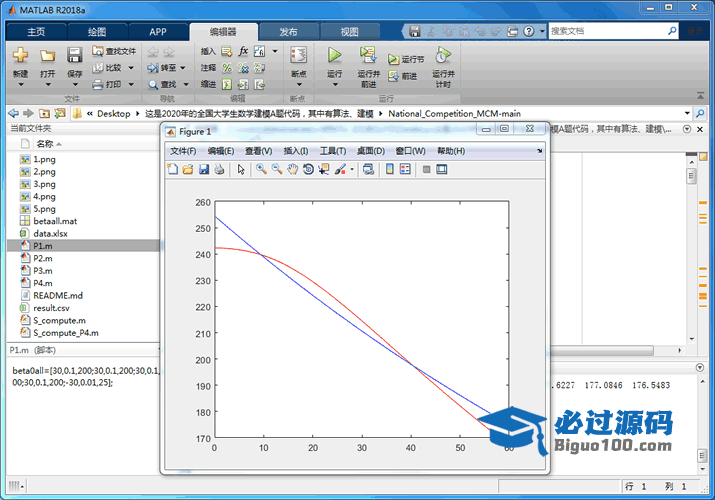This screenshot has height=500, width=715.
Task: Click the Advance (前进) button in the Run group
Action: [x=403, y=76]
